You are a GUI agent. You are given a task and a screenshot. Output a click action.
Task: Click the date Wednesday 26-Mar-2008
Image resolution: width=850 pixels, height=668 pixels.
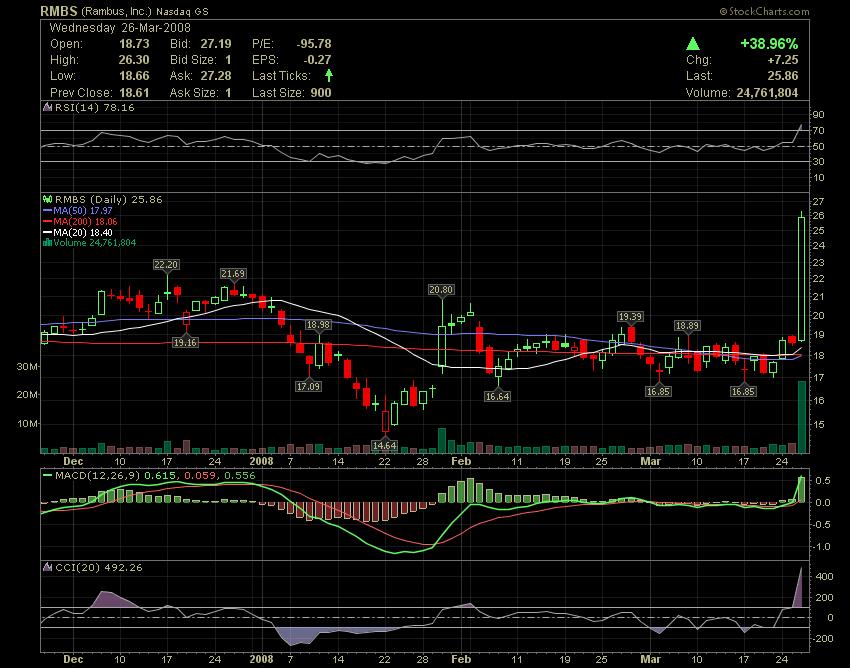(120, 28)
